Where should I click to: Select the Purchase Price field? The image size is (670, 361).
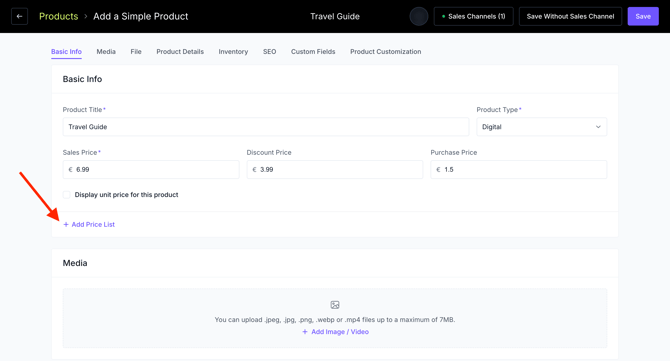coord(519,170)
